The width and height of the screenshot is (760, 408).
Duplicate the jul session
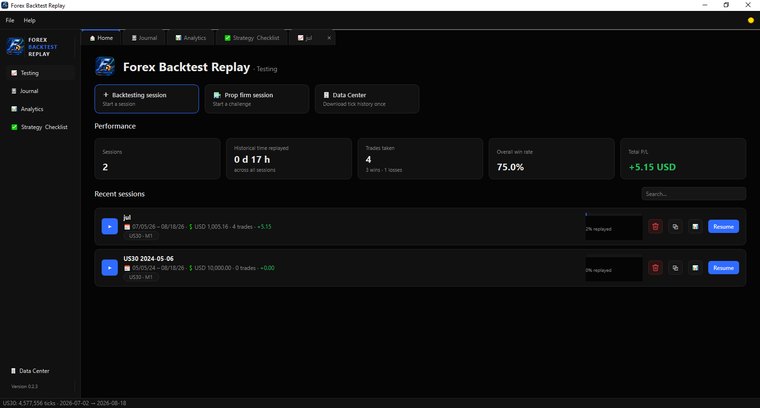tap(675, 226)
